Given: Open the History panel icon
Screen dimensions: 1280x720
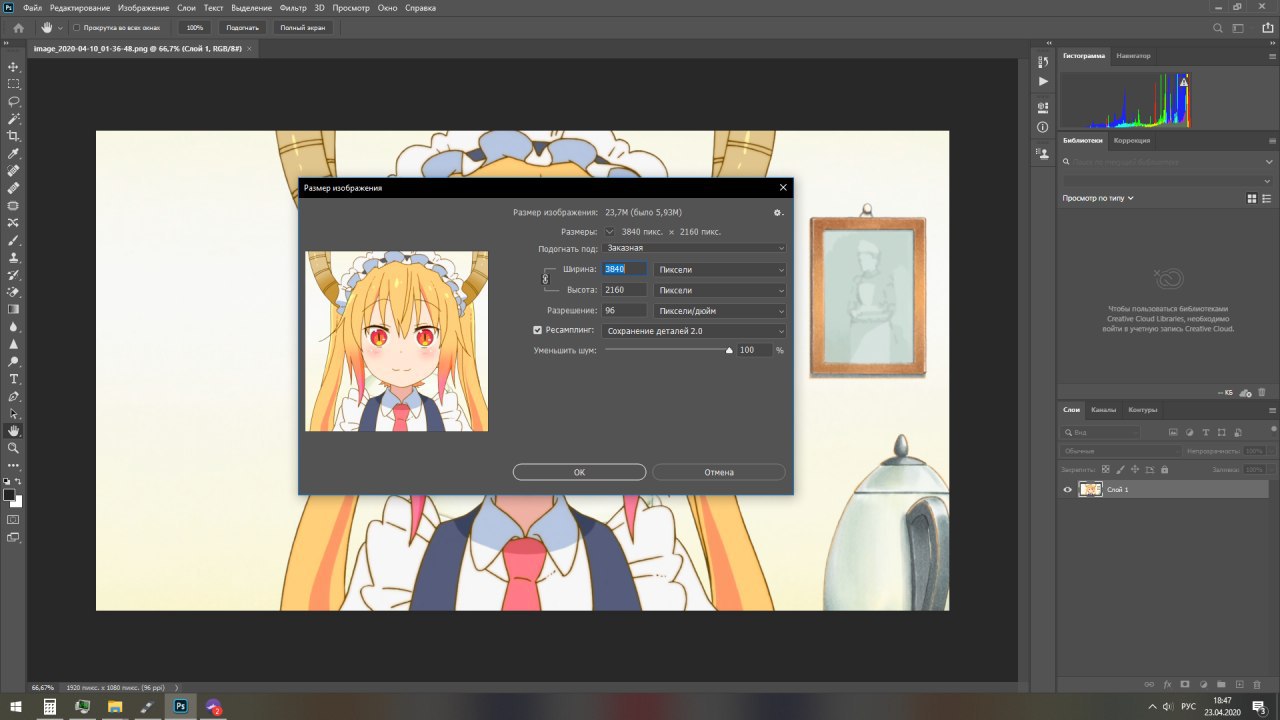Looking at the screenshot, I should (1043, 63).
